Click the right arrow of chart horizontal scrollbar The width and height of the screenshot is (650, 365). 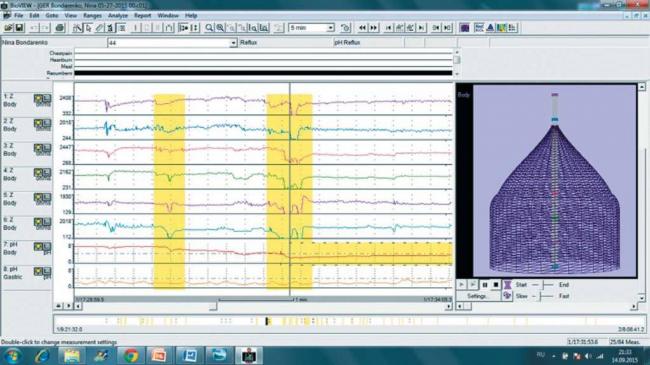(x=449, y=307)
